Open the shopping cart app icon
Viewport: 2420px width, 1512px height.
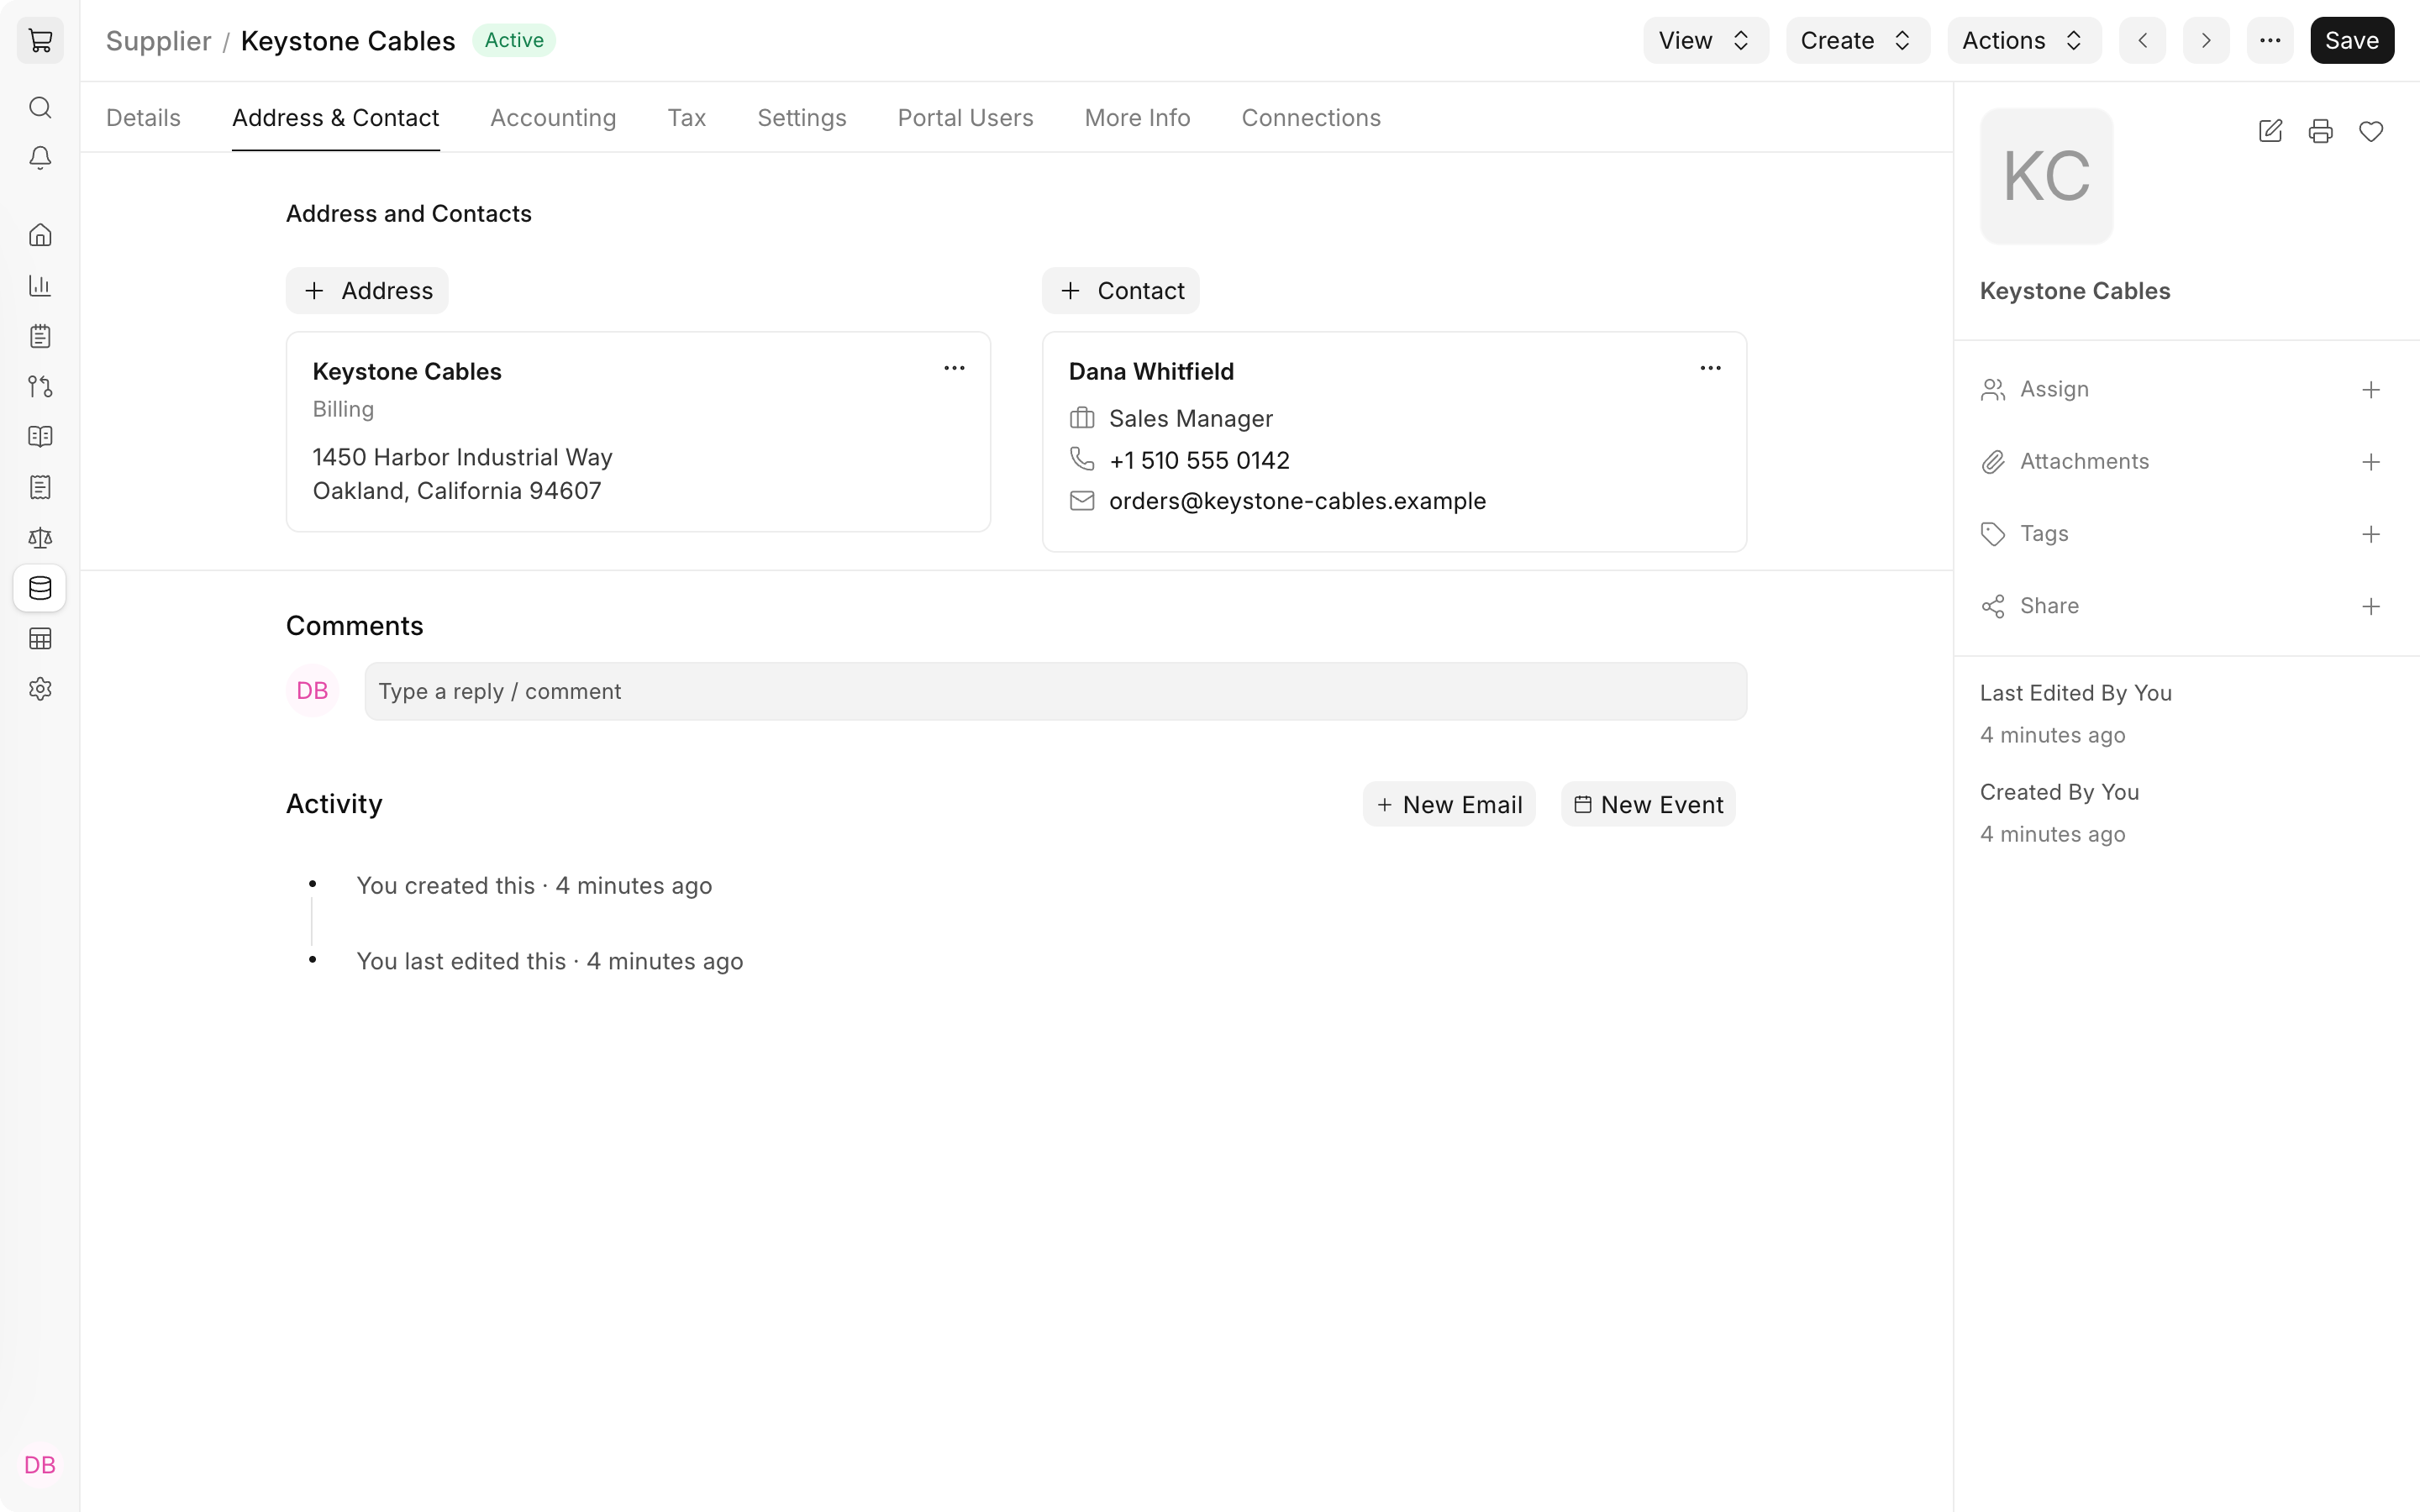point(40,41)
